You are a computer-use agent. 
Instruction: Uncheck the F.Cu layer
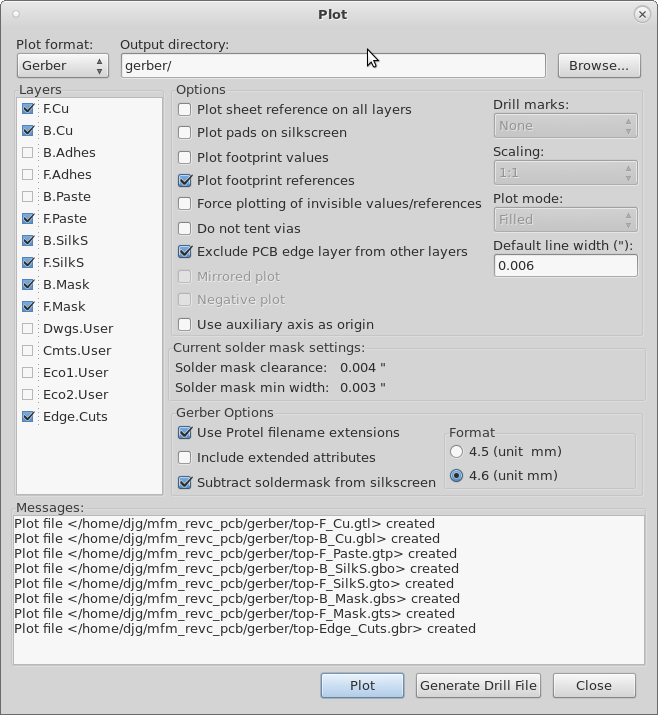tap(28, 109)
